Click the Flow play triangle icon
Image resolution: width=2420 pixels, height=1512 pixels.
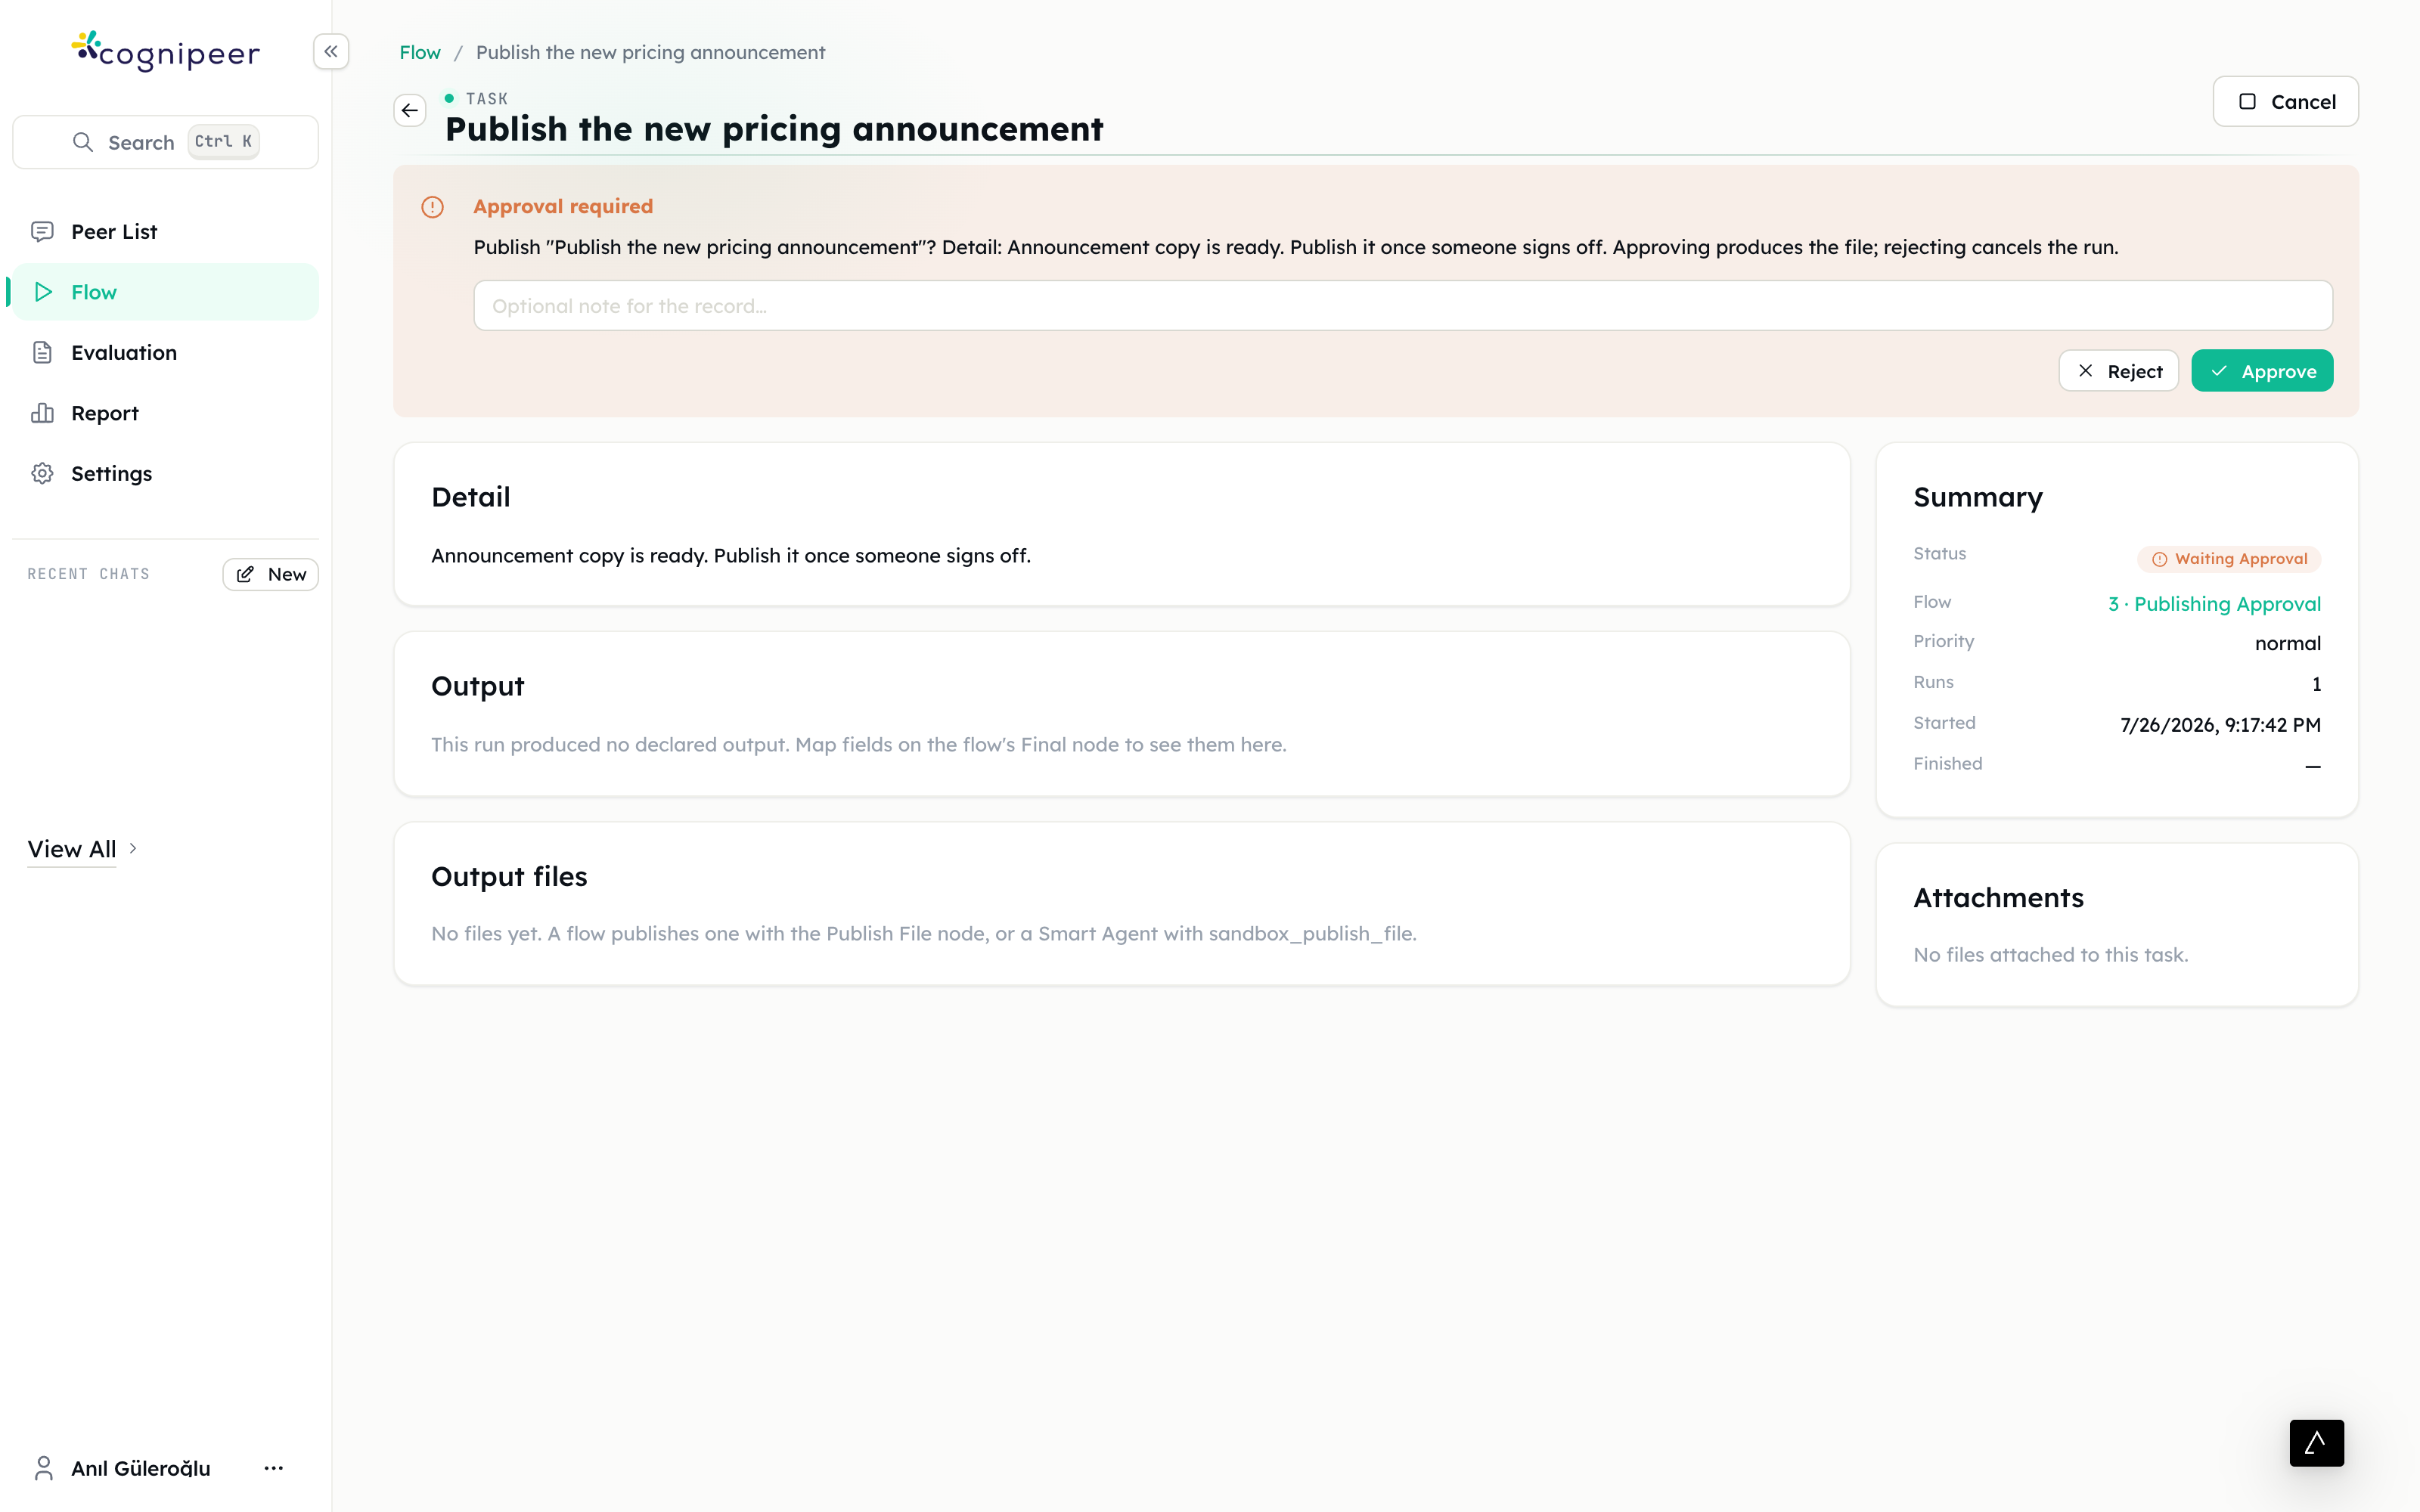(43, 292)
